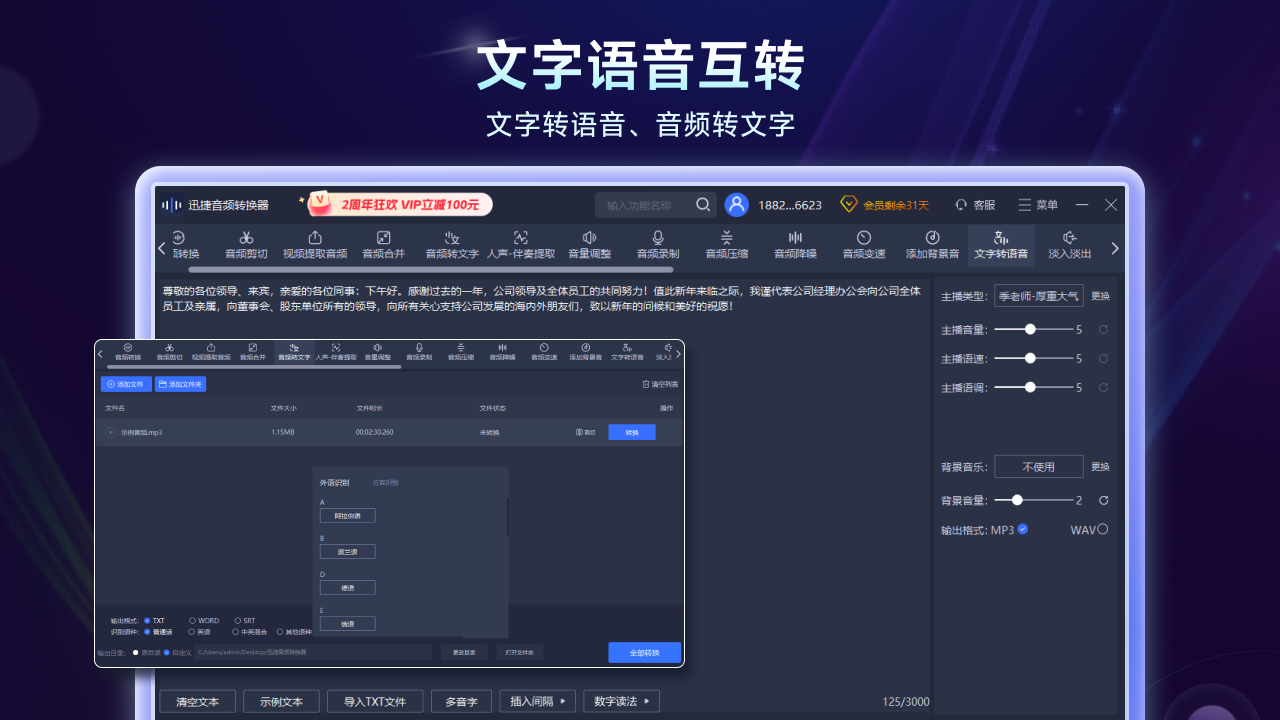Open the 音频转文字 tool
1280x720 pixels.
click(452, 247)
